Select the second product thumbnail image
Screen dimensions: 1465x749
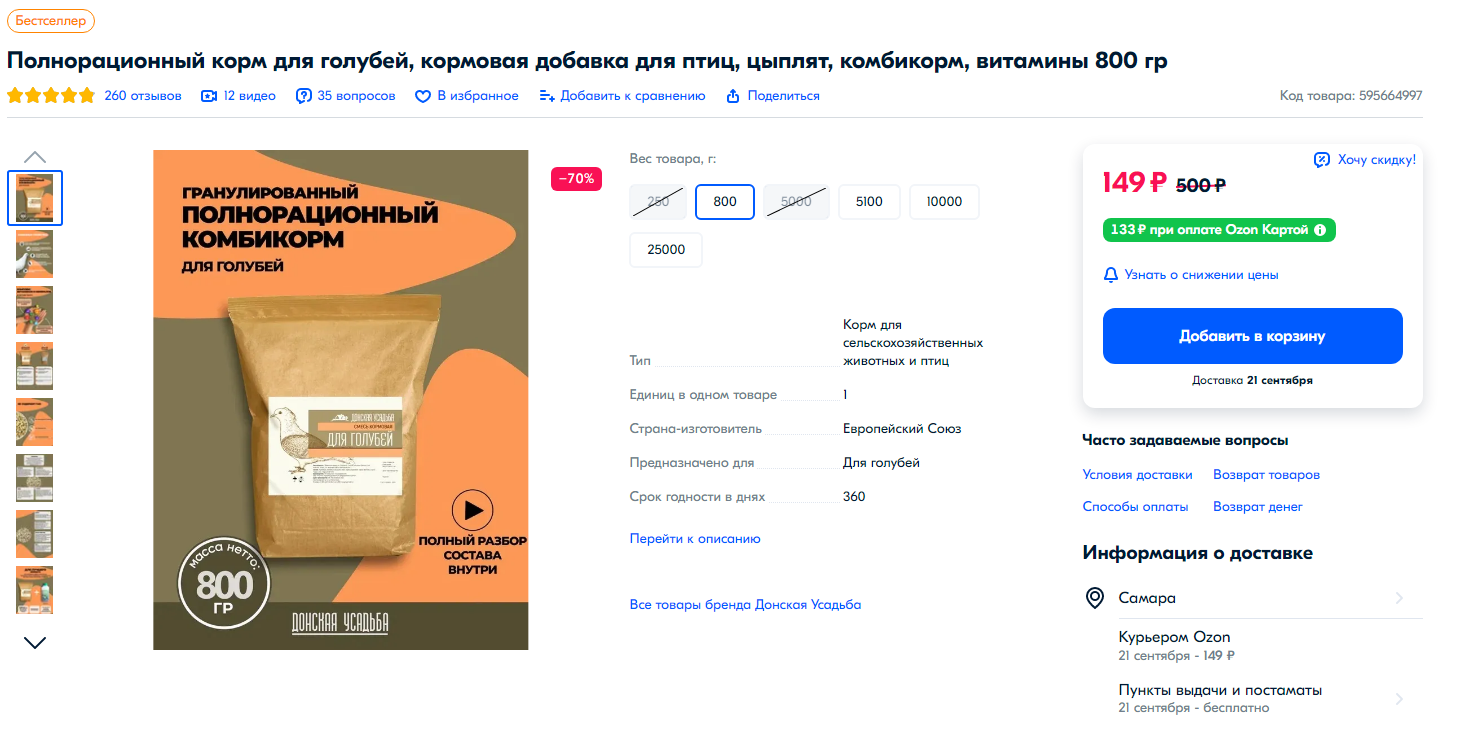click(x=35, y=254)
